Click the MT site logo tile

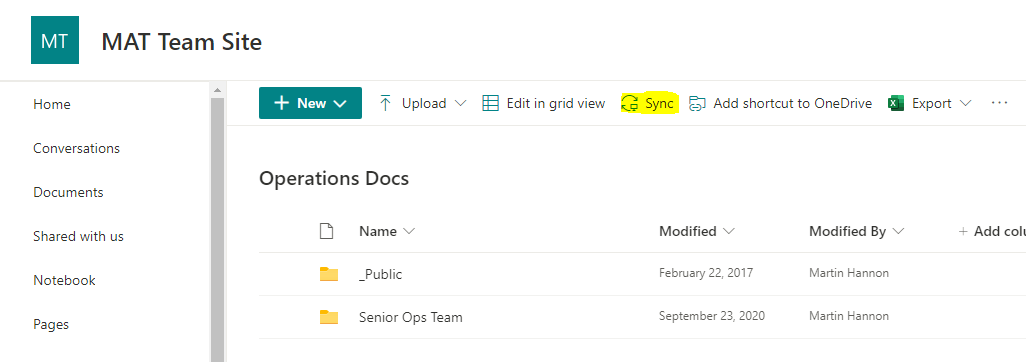point(55,41)
